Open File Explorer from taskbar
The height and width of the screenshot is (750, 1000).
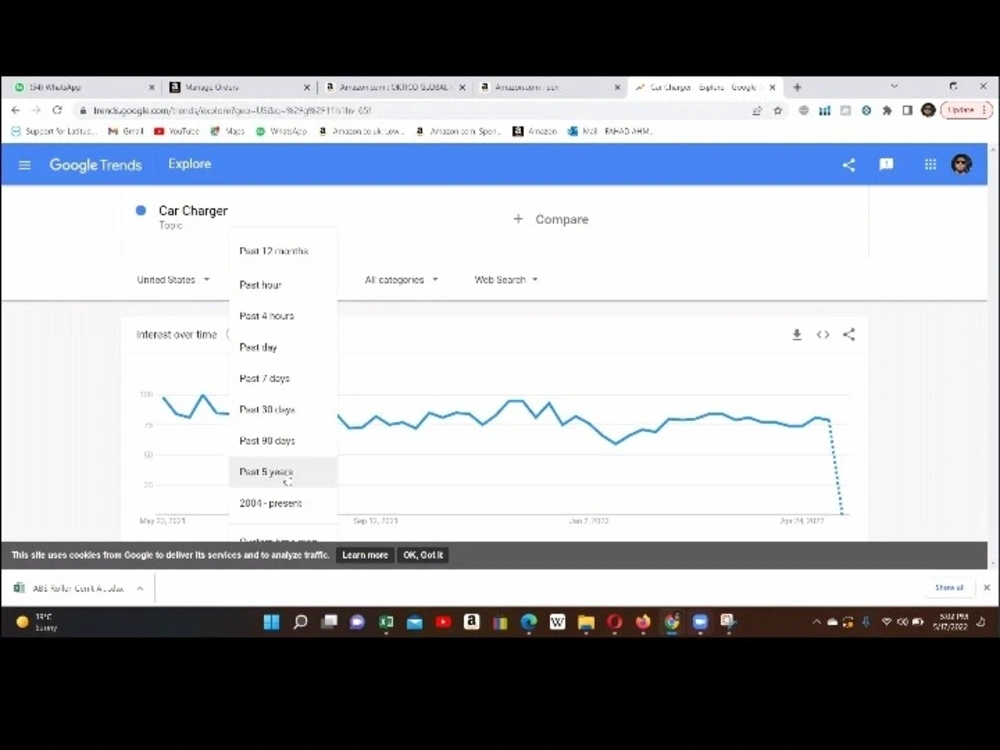click(x=586, y=622)
